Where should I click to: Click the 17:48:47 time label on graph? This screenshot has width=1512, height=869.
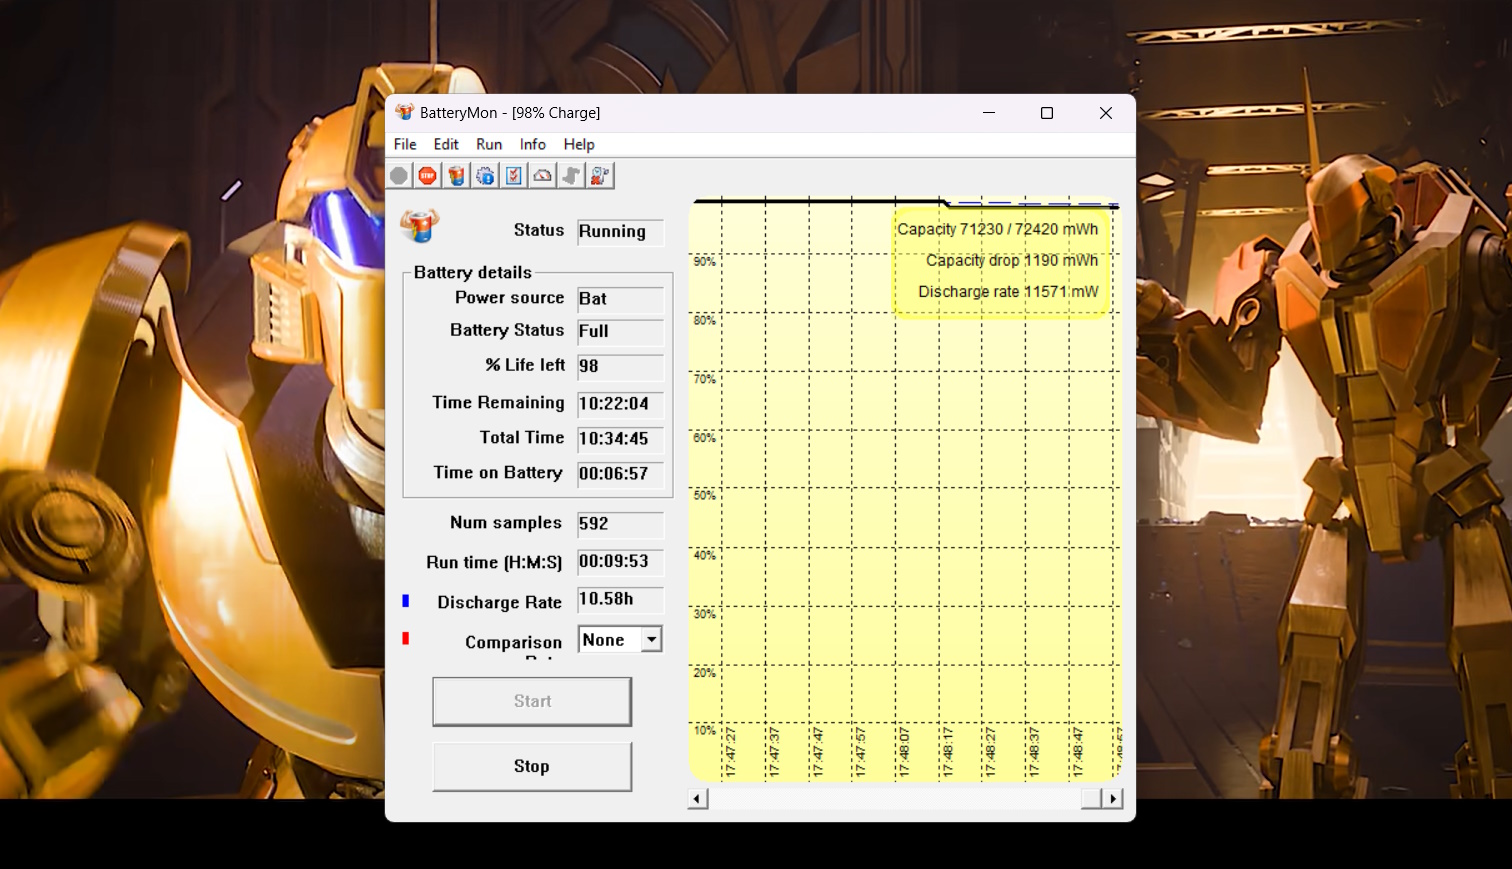click(x=1078, y=752)
